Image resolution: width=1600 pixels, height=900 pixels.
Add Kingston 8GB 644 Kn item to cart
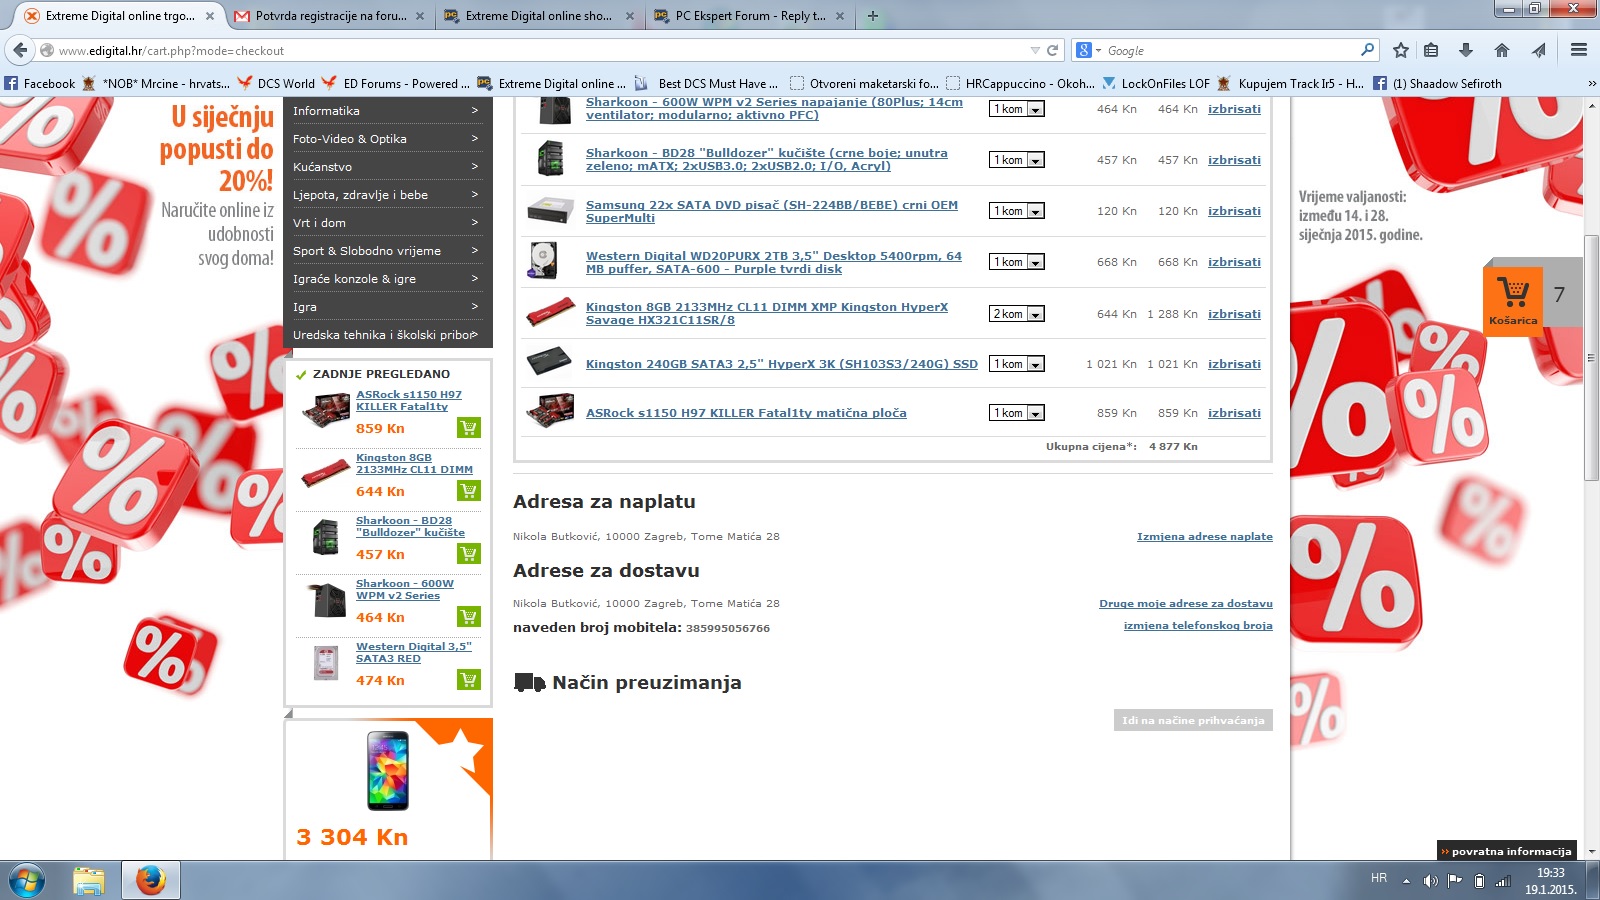click(x=468, y=491)
